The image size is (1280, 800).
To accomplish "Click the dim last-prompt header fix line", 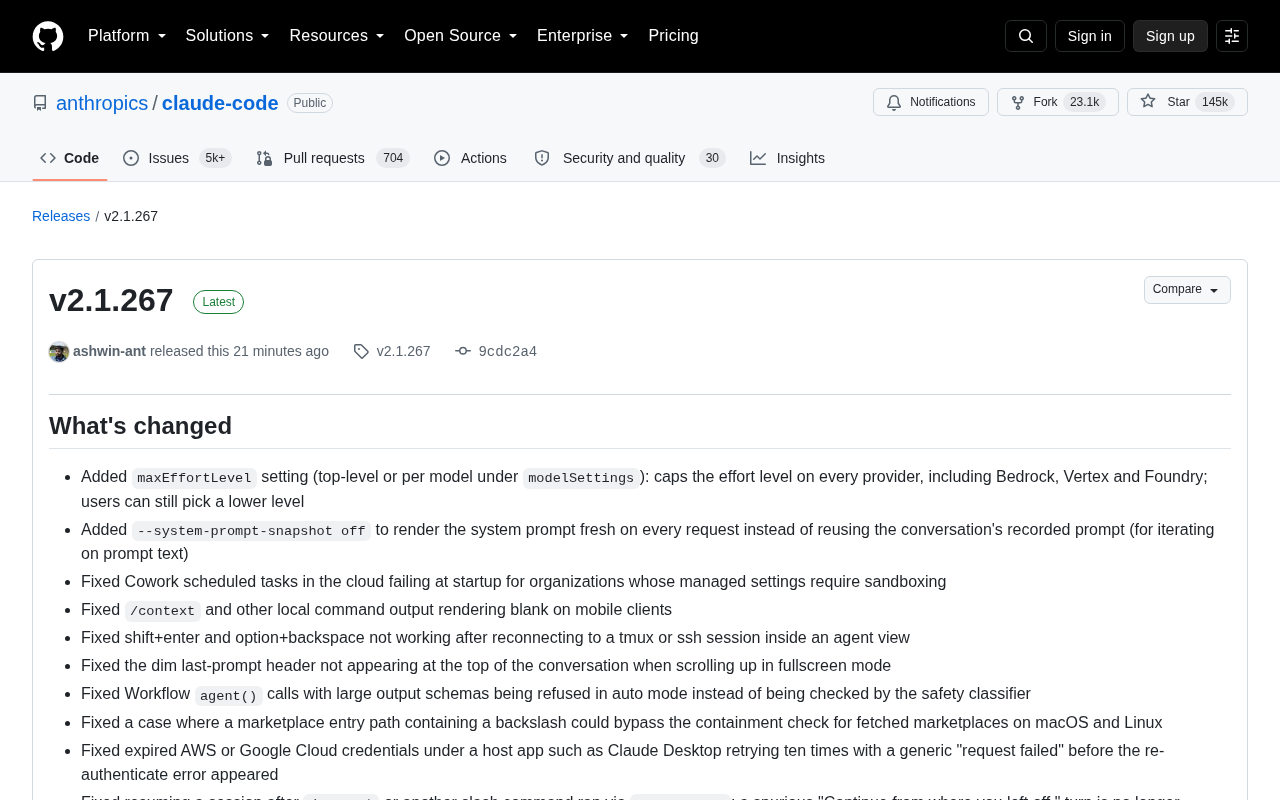I will (486, 666).
